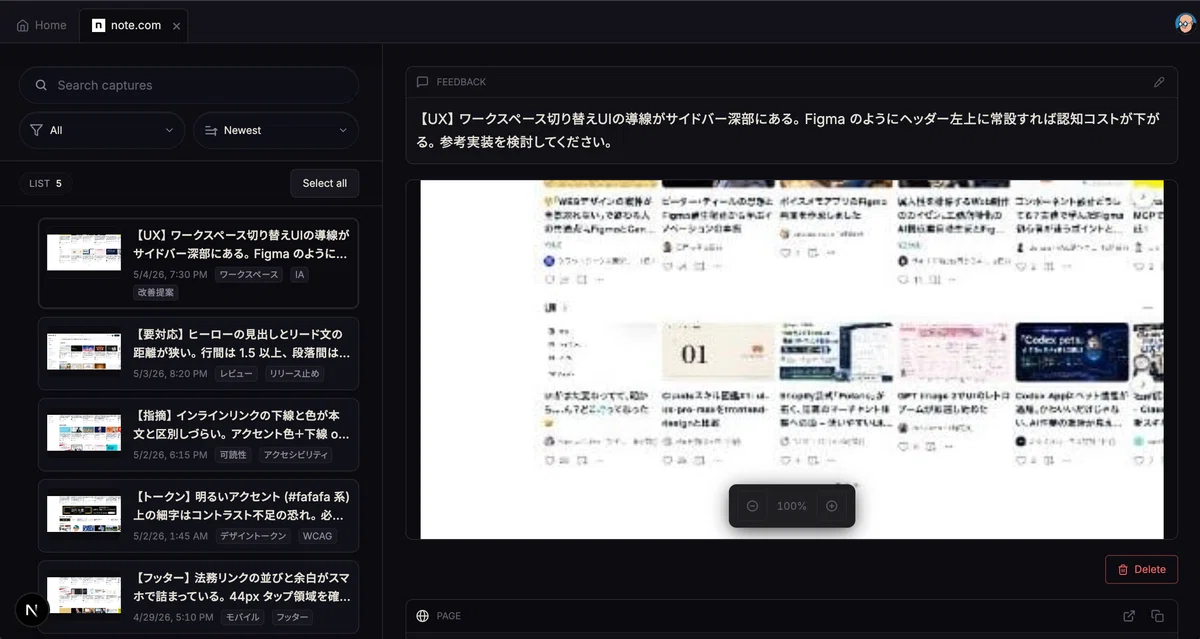Screen dimensions: 1200x639
Task: Click thumbnail of the 【UX】 capture
Action: tap(84, 253)
